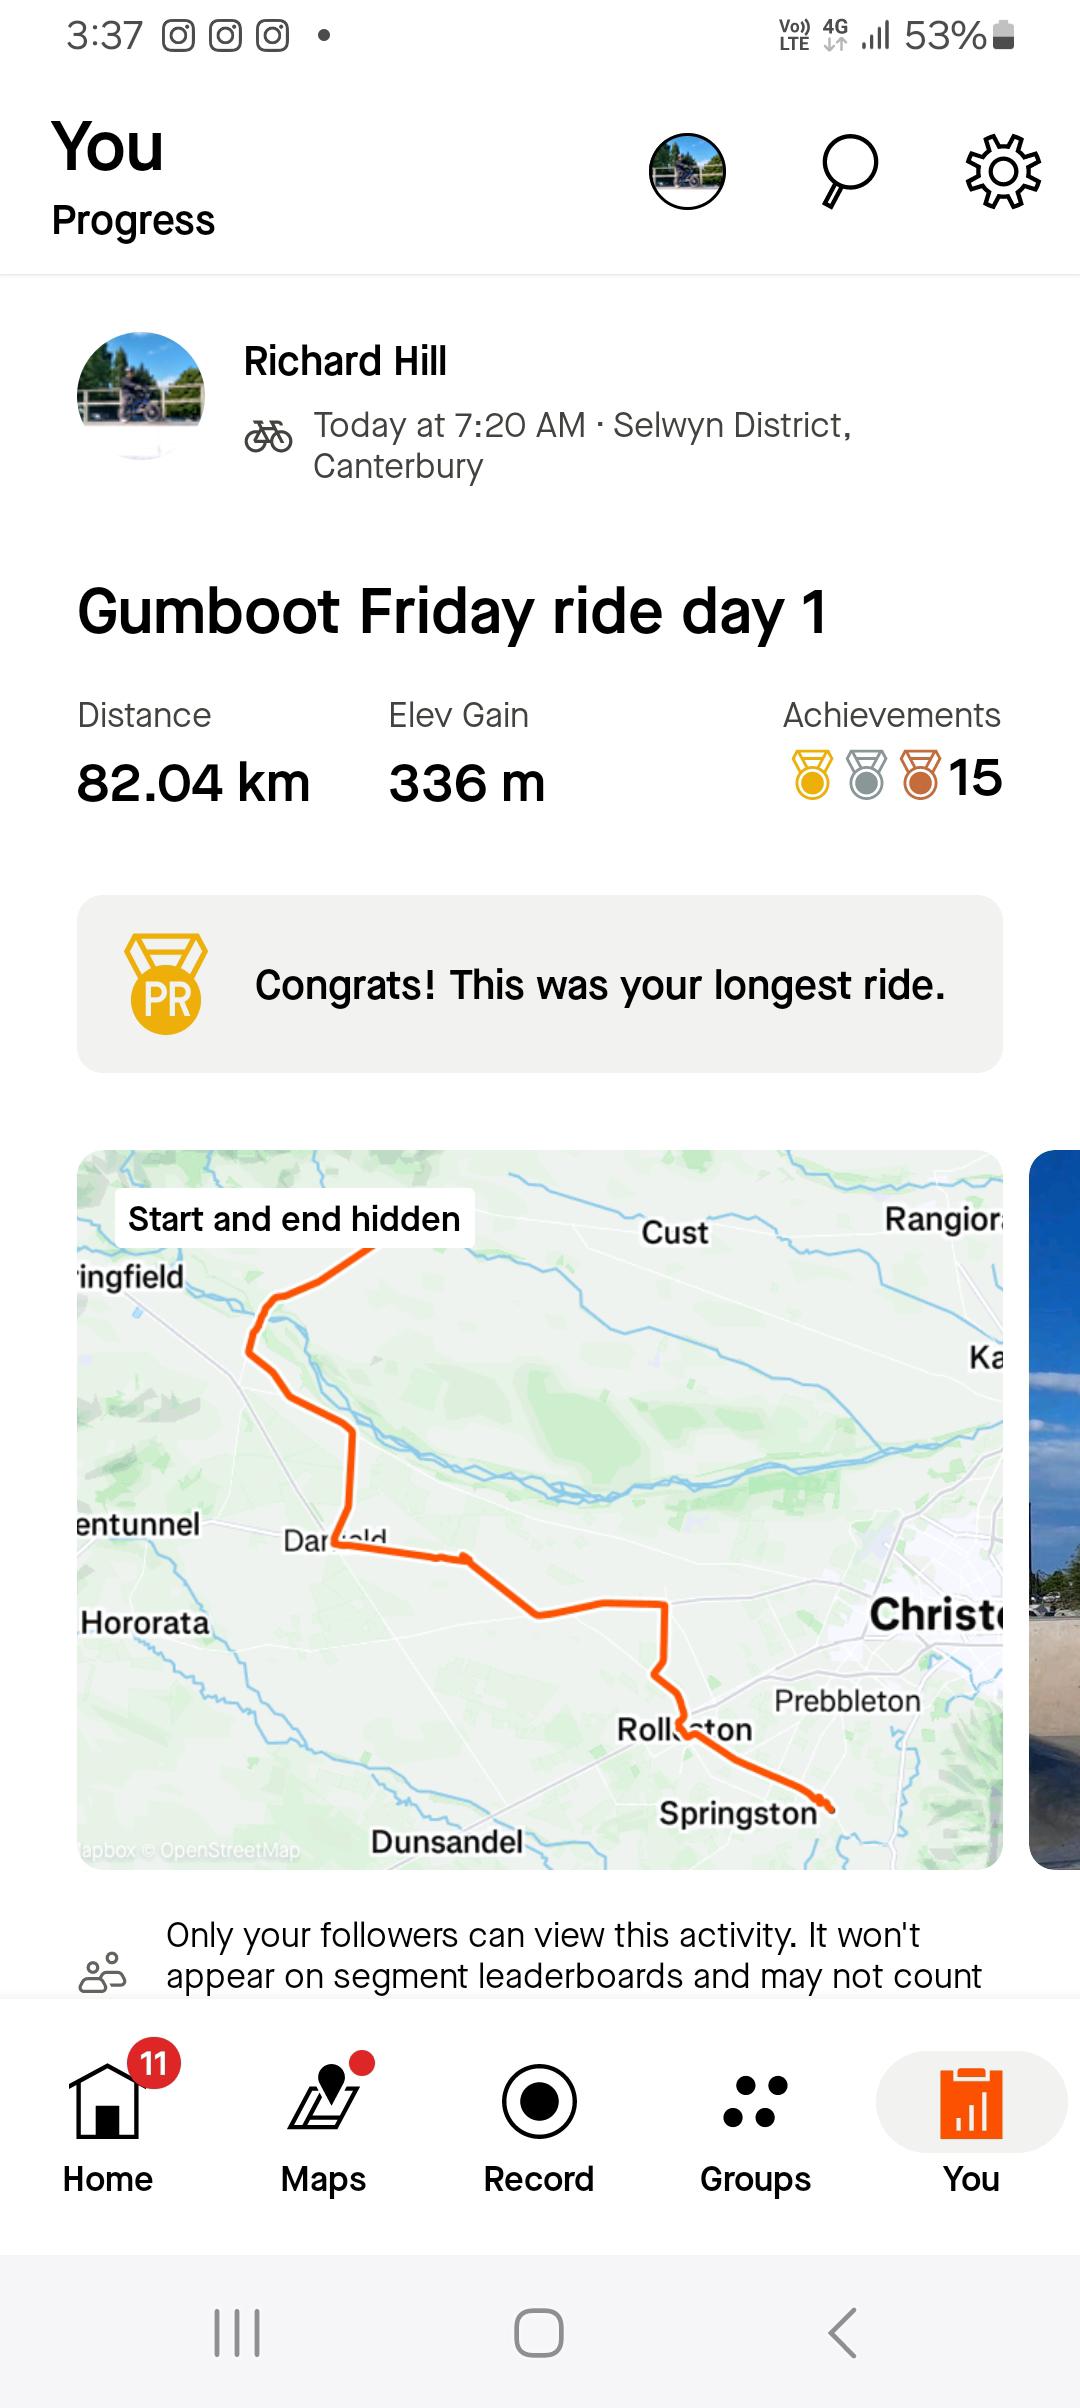Open the Gumboot Friday ride day 1 activity

pos(453,612)
